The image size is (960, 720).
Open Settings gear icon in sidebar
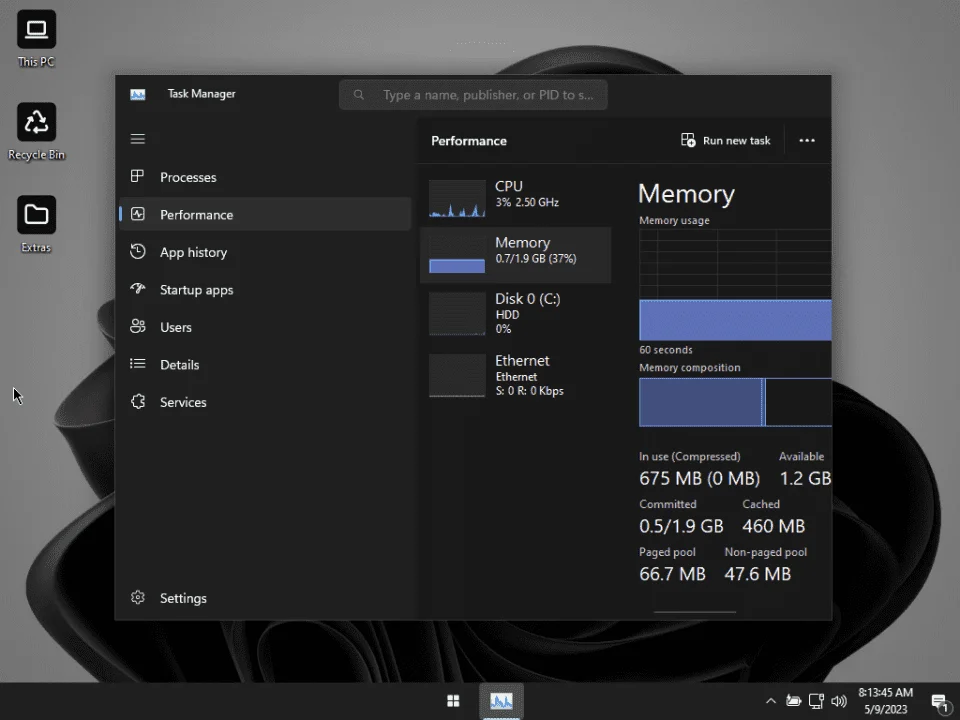pyautogui.click(x=138, y=598)
